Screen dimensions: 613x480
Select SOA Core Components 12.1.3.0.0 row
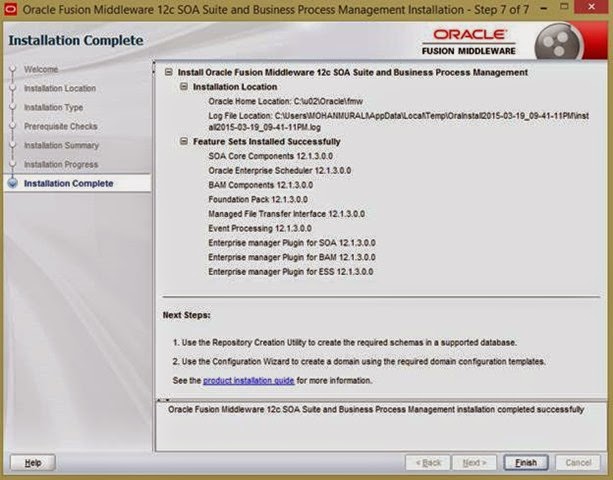pyautogui.click(x=271, y=156)
